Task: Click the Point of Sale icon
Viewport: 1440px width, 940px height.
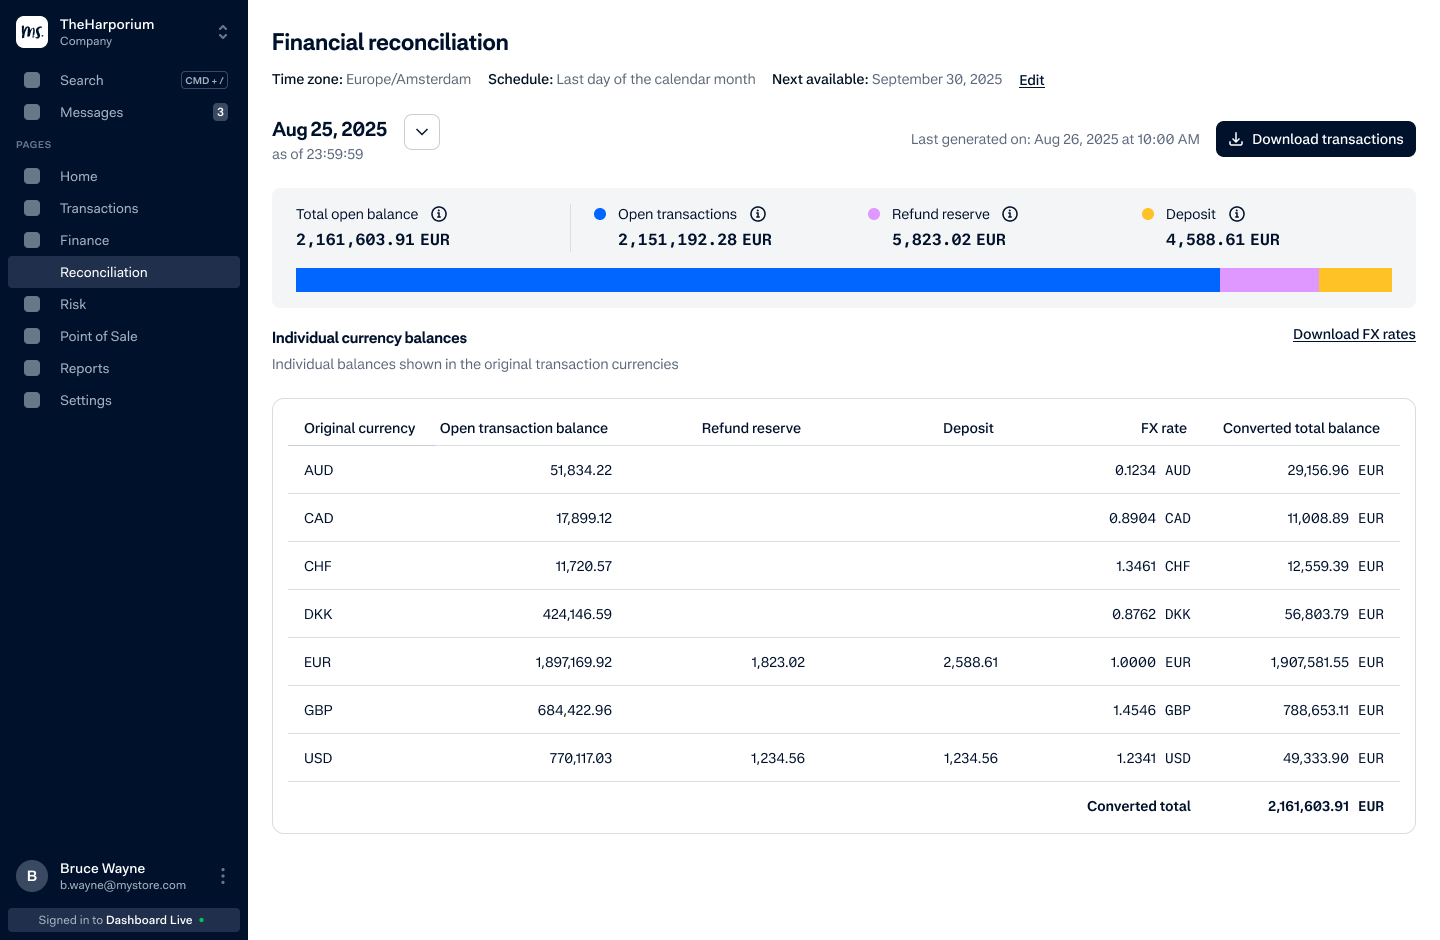Action: click(32, 336)
